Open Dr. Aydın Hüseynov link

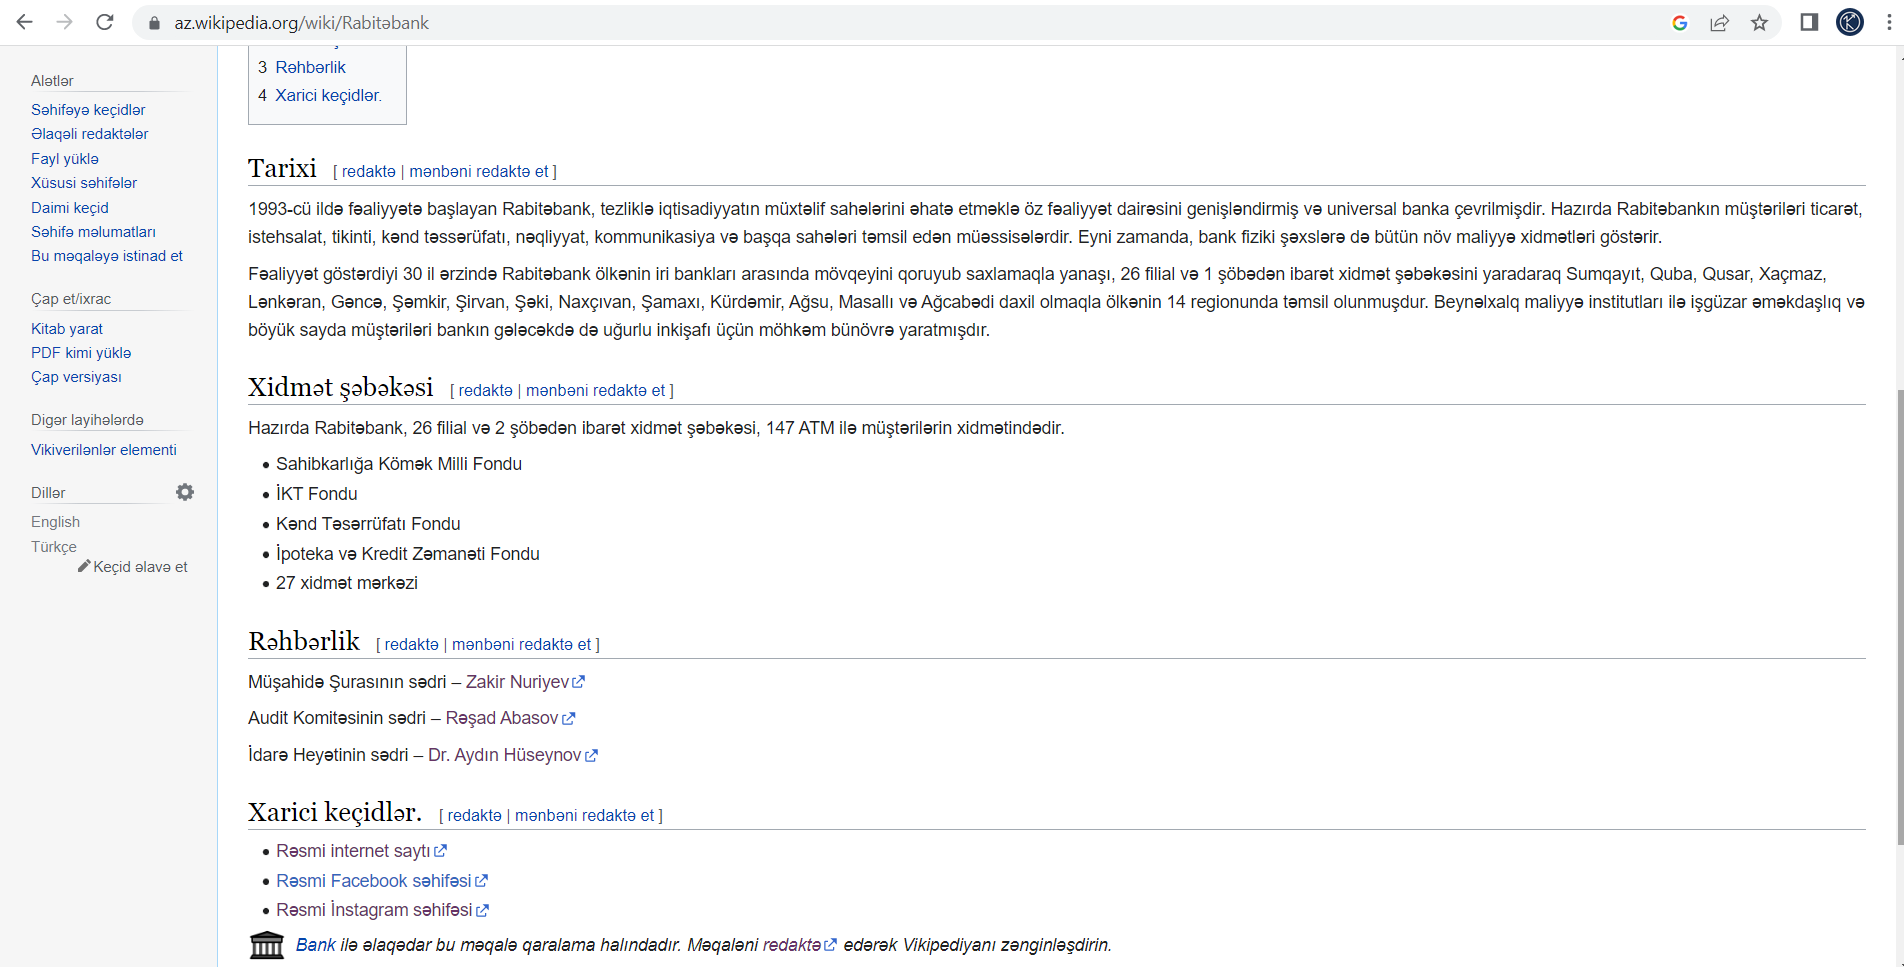505,755
